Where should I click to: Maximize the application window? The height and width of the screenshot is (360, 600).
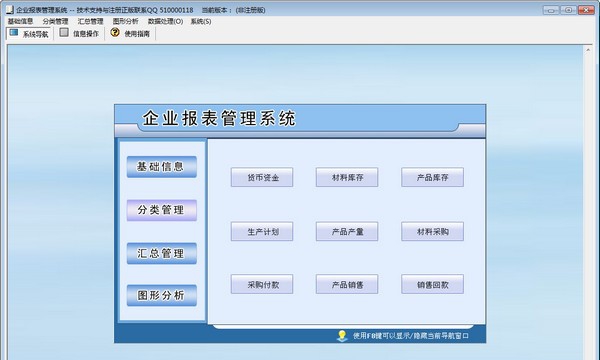[568, 10]
